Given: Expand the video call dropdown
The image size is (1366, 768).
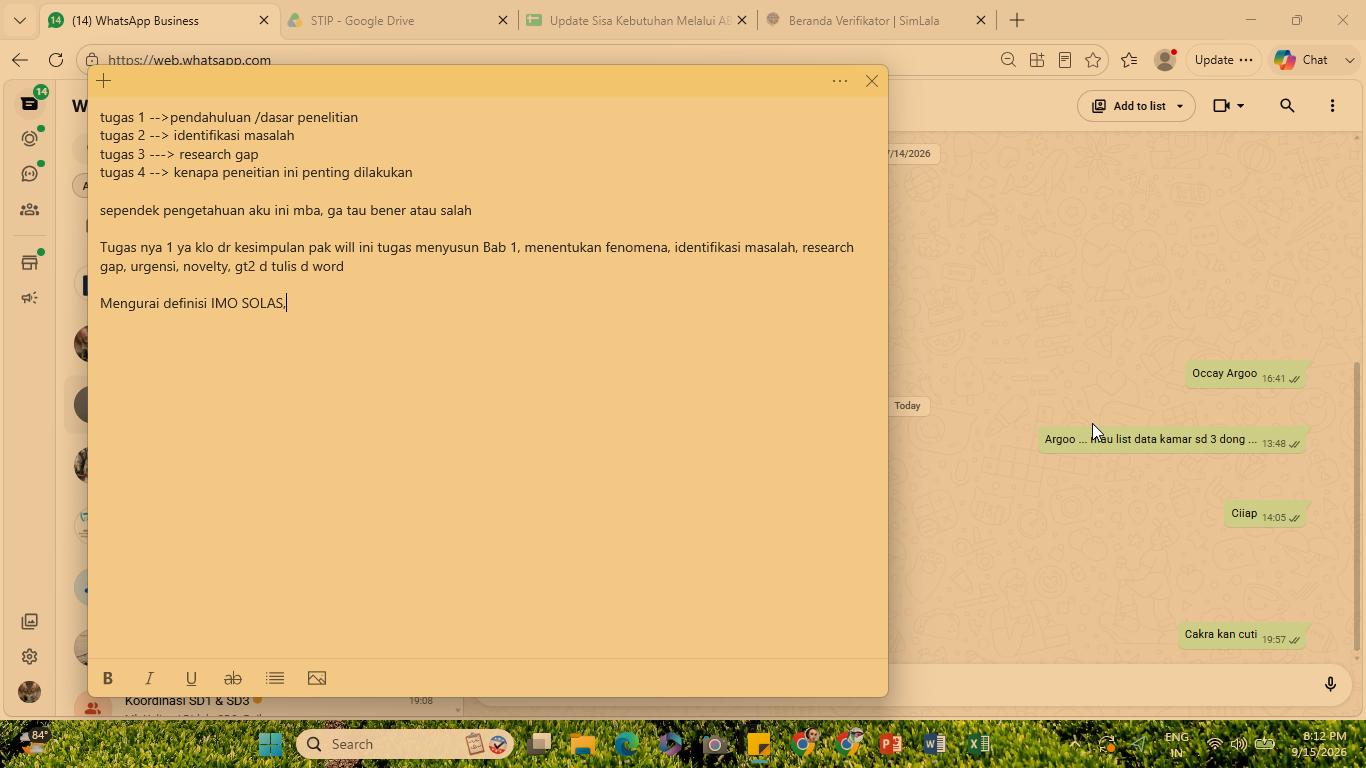Looking at the screenshot, I should 1228,105.
